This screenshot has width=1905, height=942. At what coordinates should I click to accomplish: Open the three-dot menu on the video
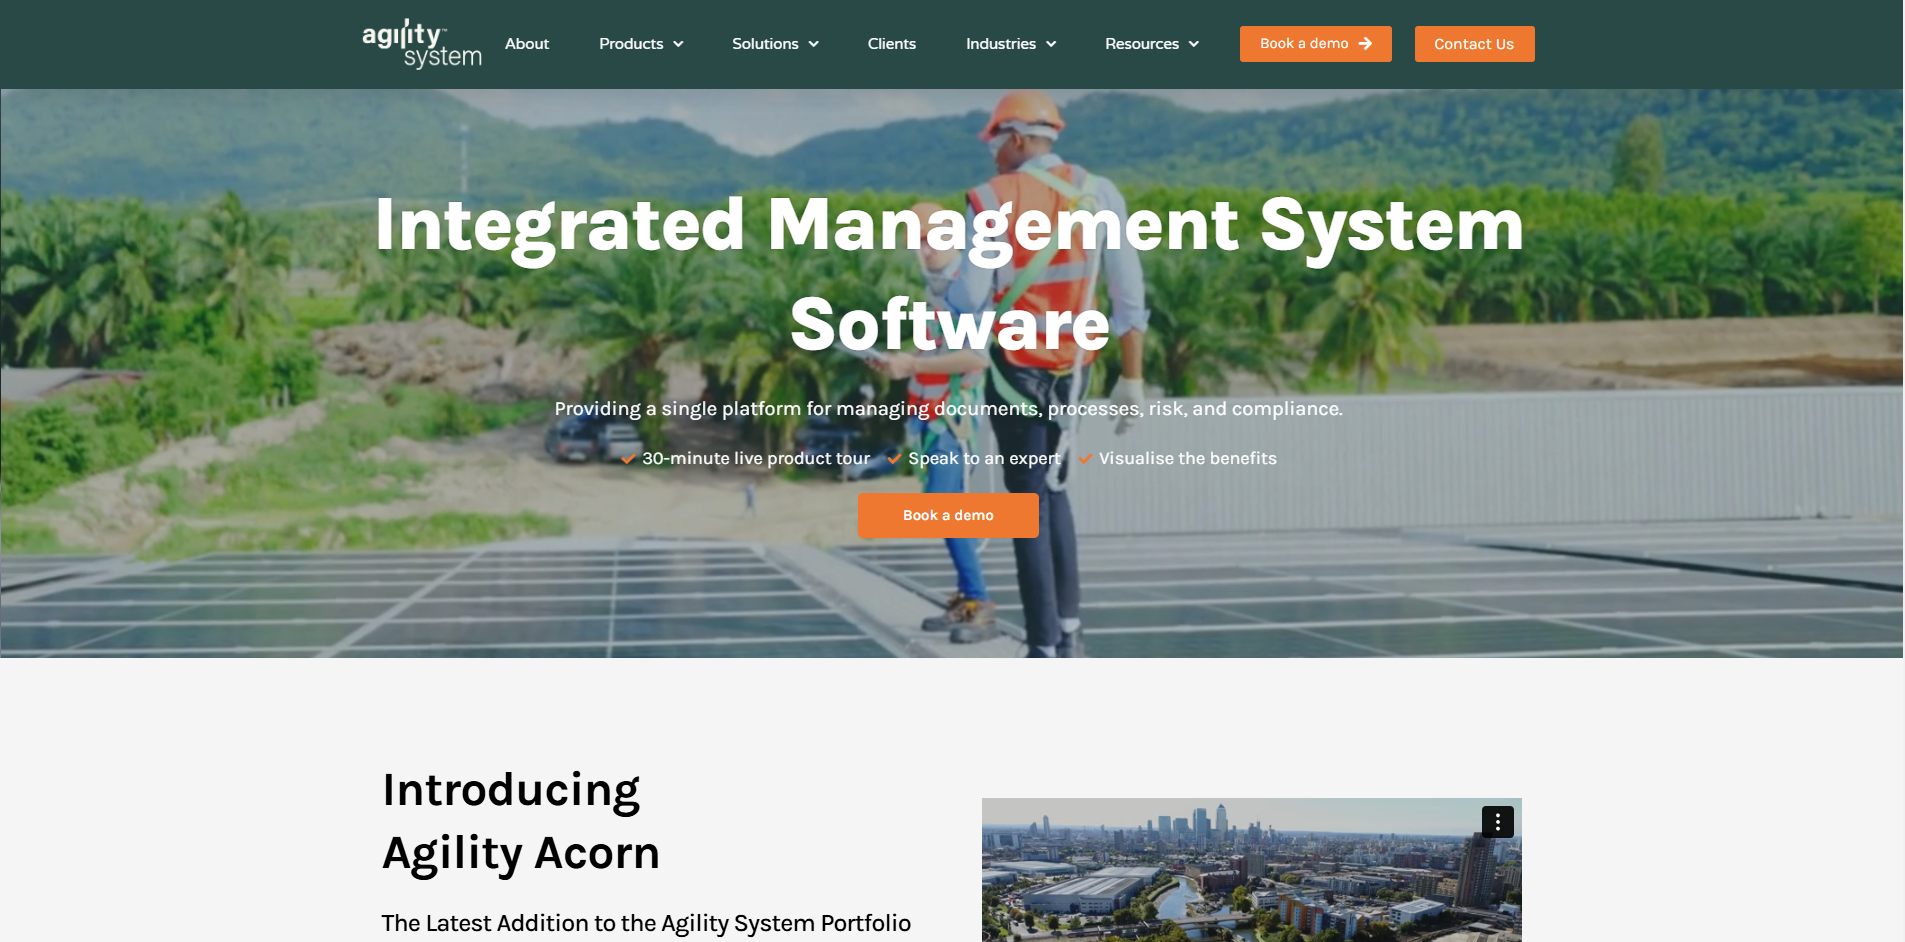pyautogui.click(x=1497, y=821)
